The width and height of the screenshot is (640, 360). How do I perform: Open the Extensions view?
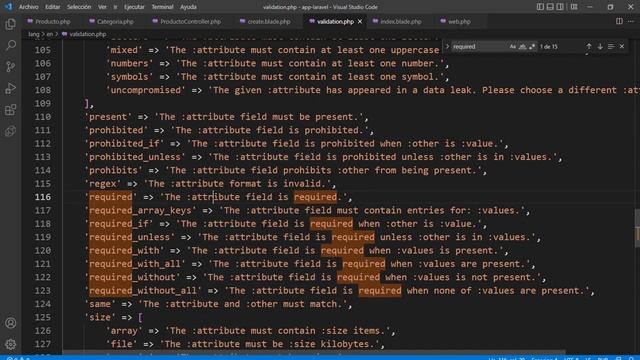pyautogui.click(x=11, y=110)
